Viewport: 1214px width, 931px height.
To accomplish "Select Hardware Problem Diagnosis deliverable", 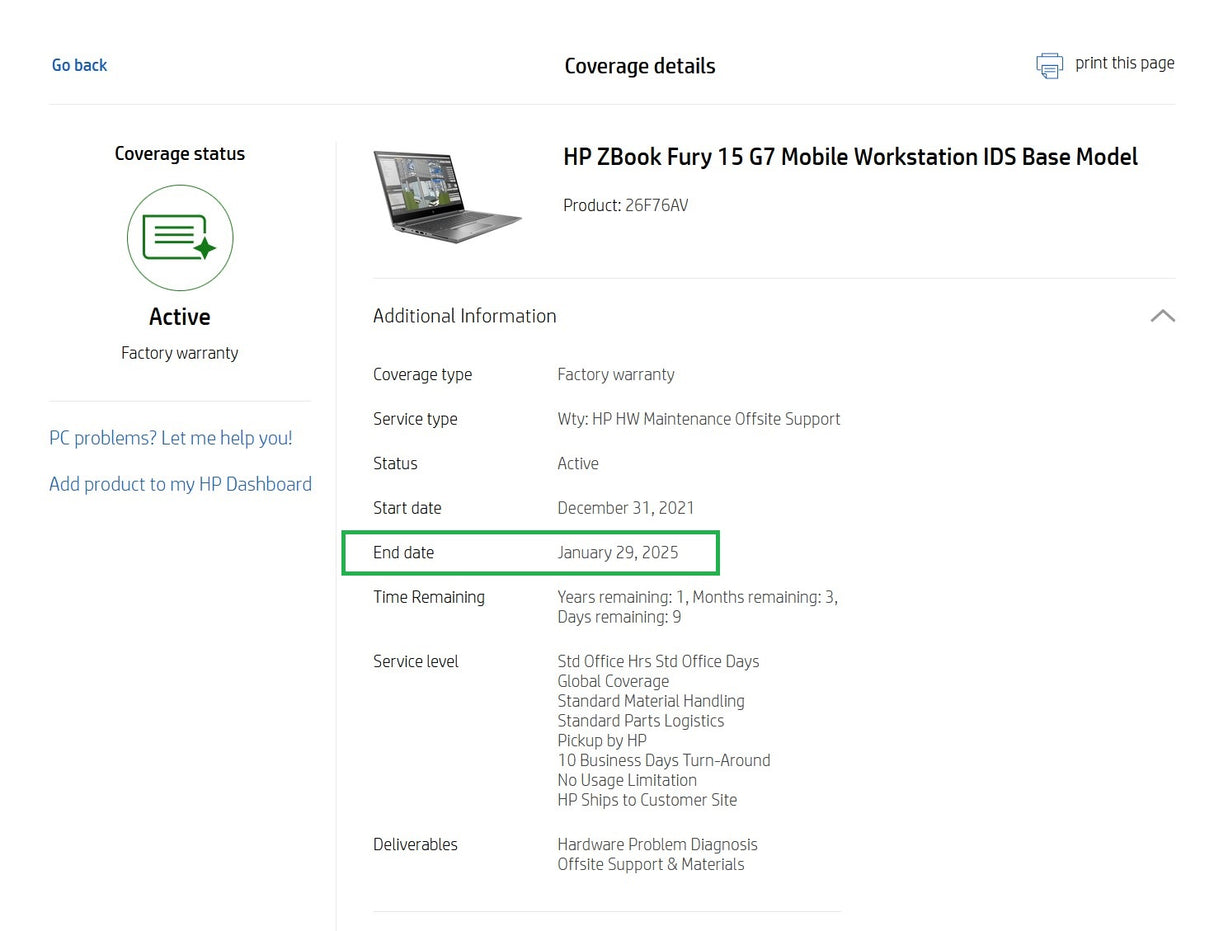I will (658, 845).
